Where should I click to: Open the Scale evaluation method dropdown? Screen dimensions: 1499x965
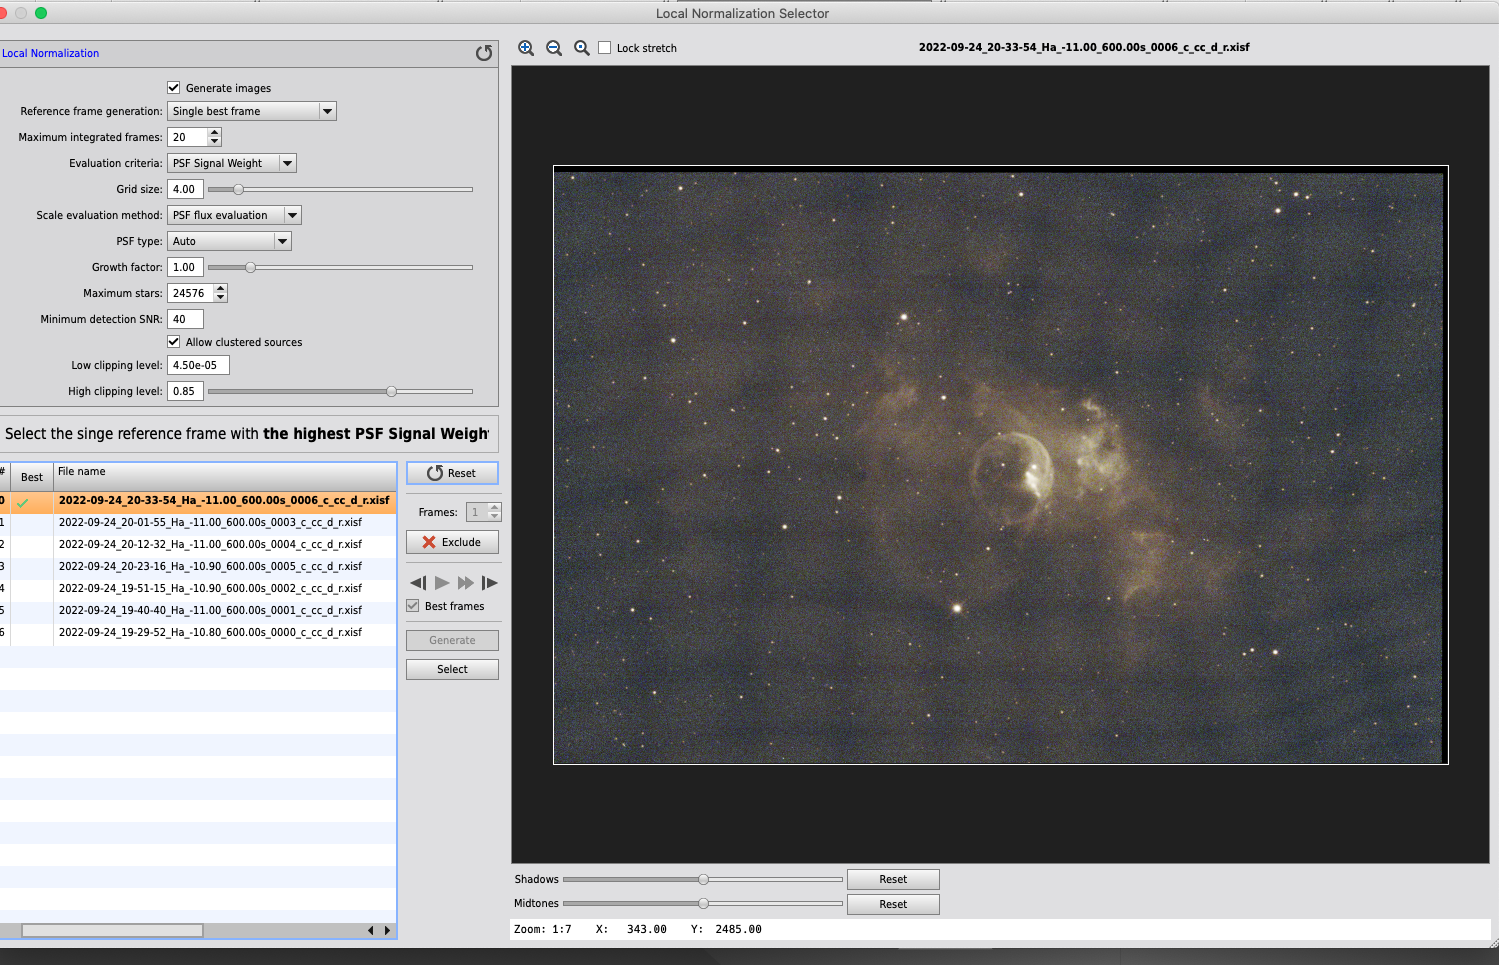[x=234, y=215]
